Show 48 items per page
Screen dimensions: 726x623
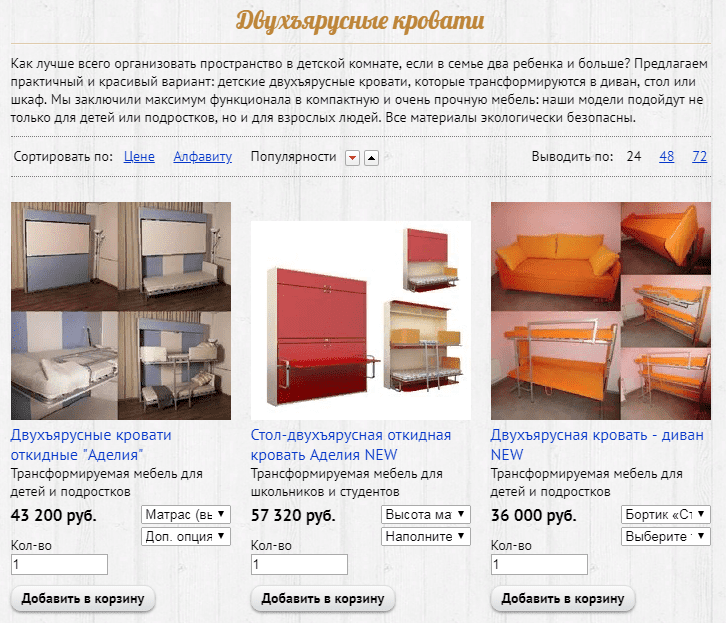(666, 156)
